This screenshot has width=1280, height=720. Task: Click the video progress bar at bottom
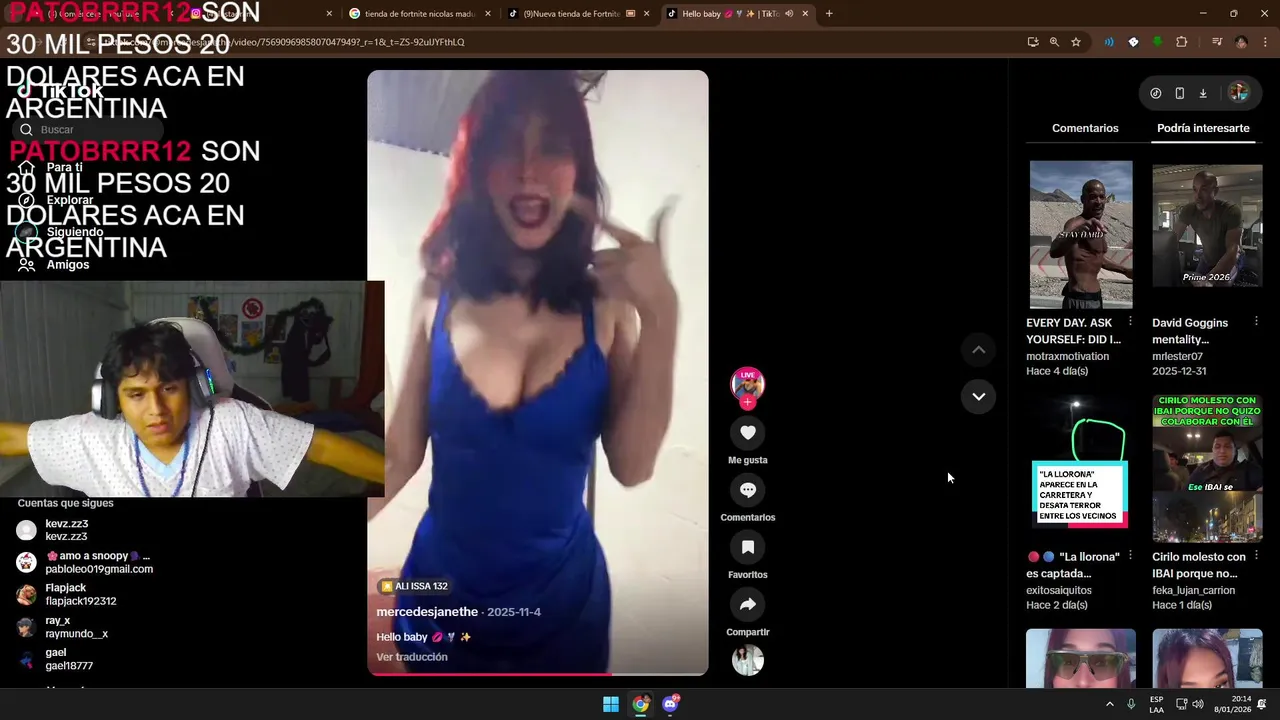(x=537, y=674)
